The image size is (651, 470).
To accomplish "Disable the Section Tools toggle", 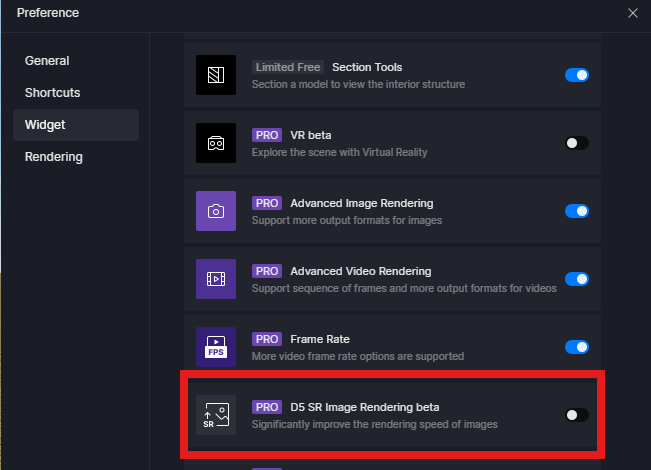I will 577,75.
